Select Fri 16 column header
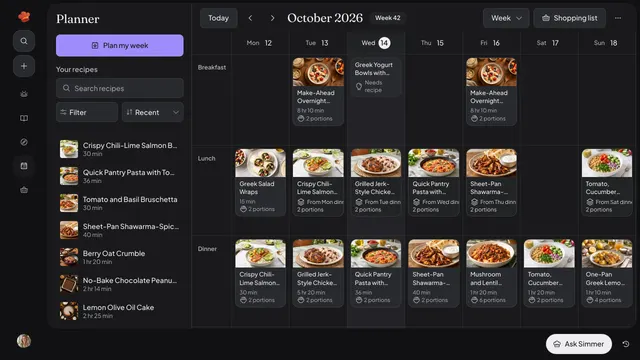 tap(490, 43)
